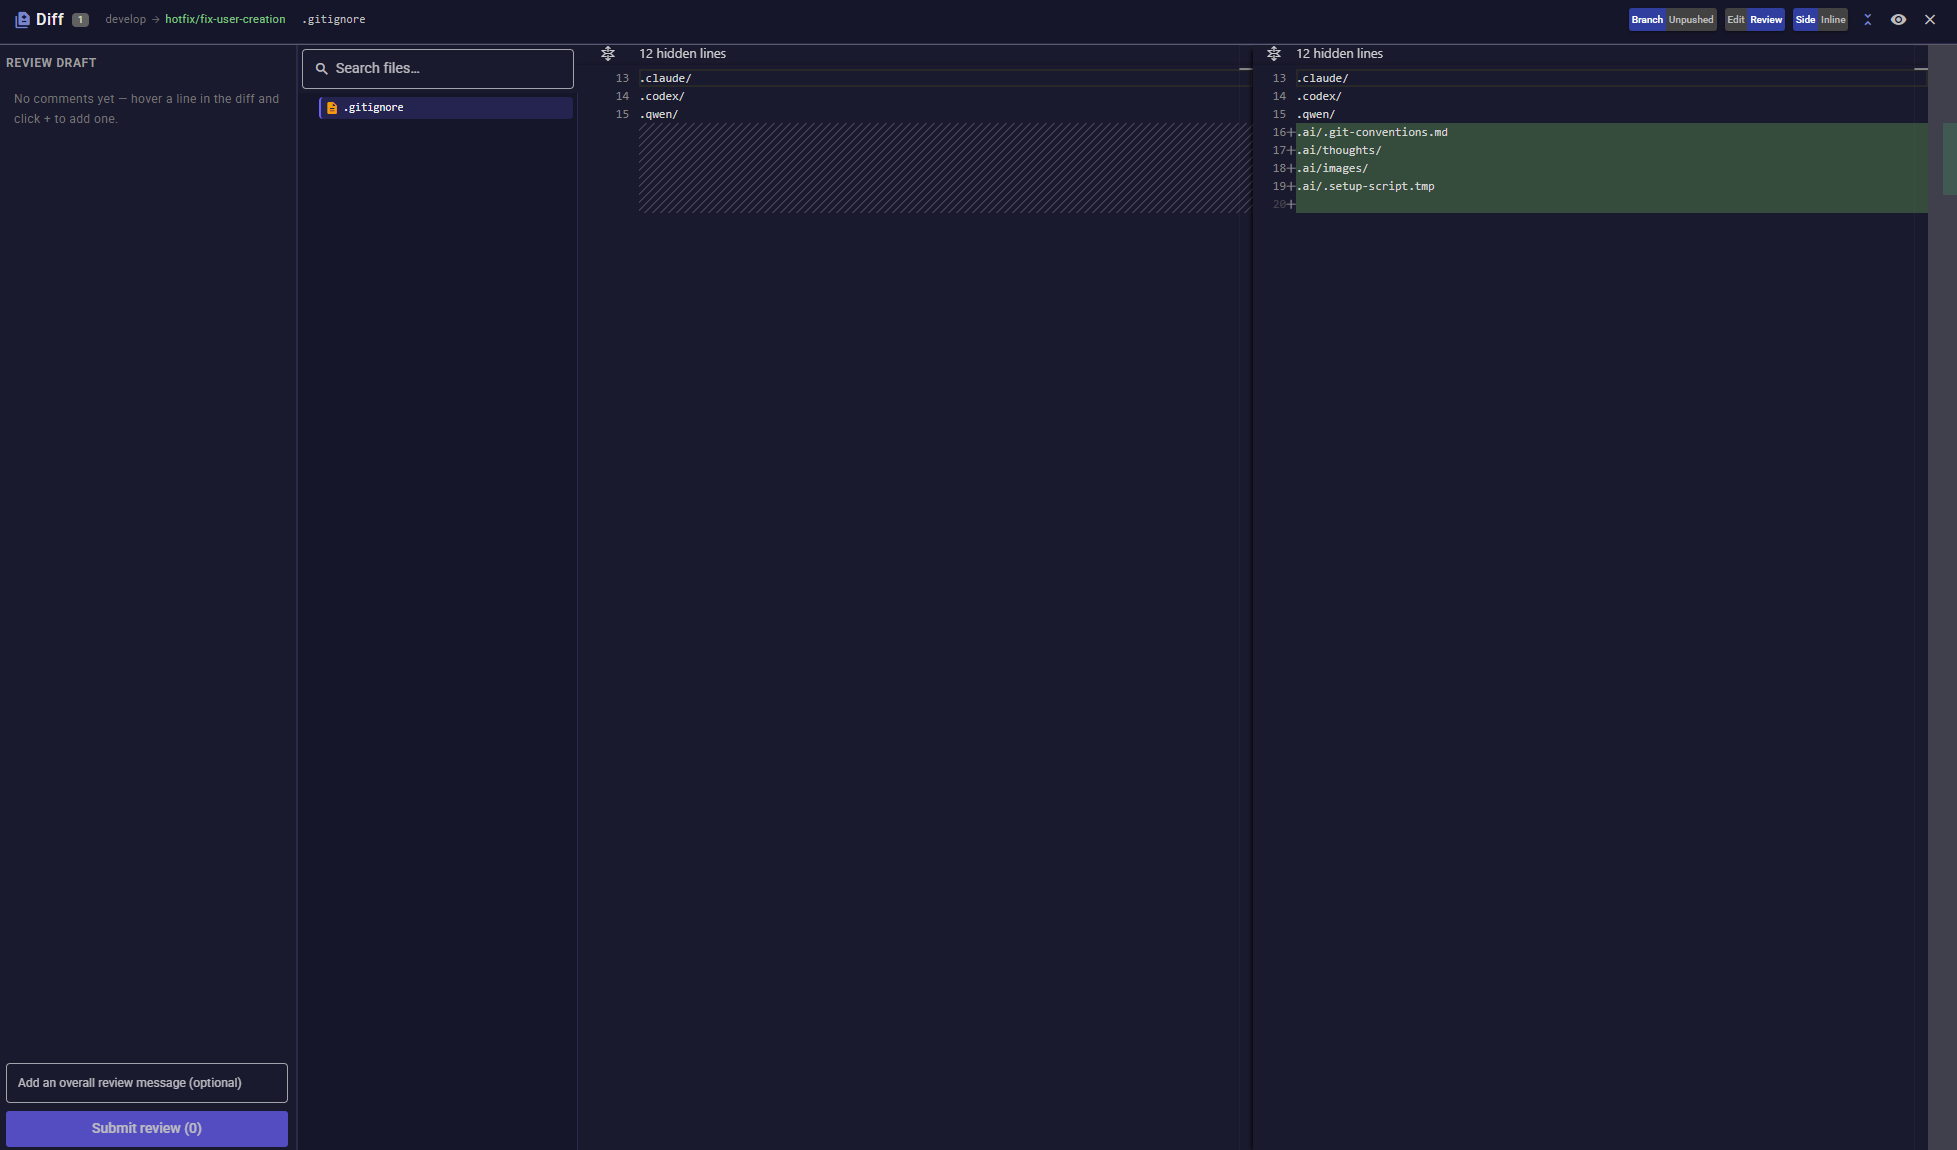
Task: Click added line .ai/images/
Action: [x=1332, y=169]
